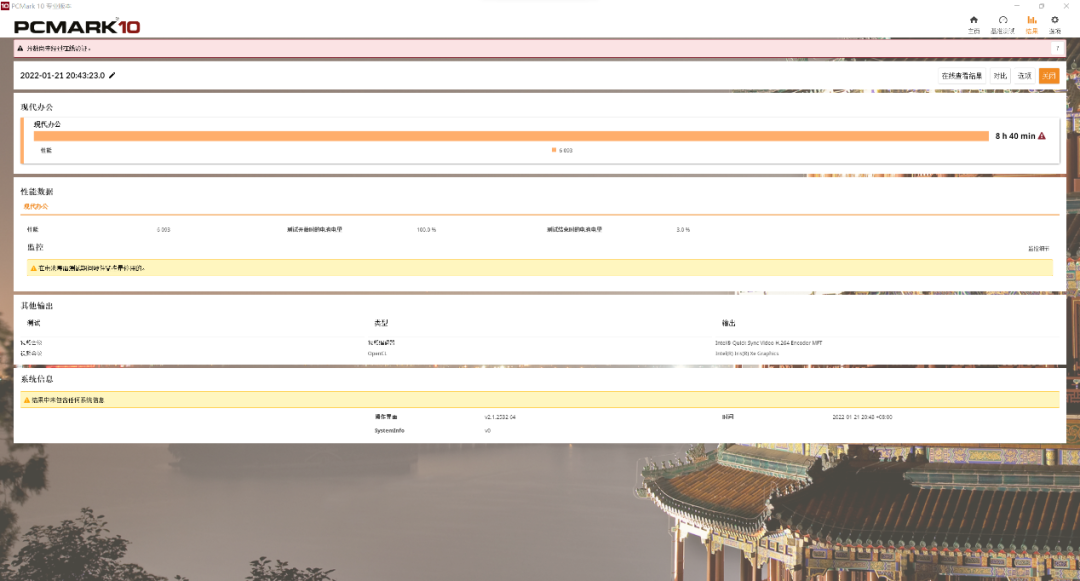Click the 3.0 % battery end value
The width and height of the screenshot is (1080, 581).
[x=683, y=229]
